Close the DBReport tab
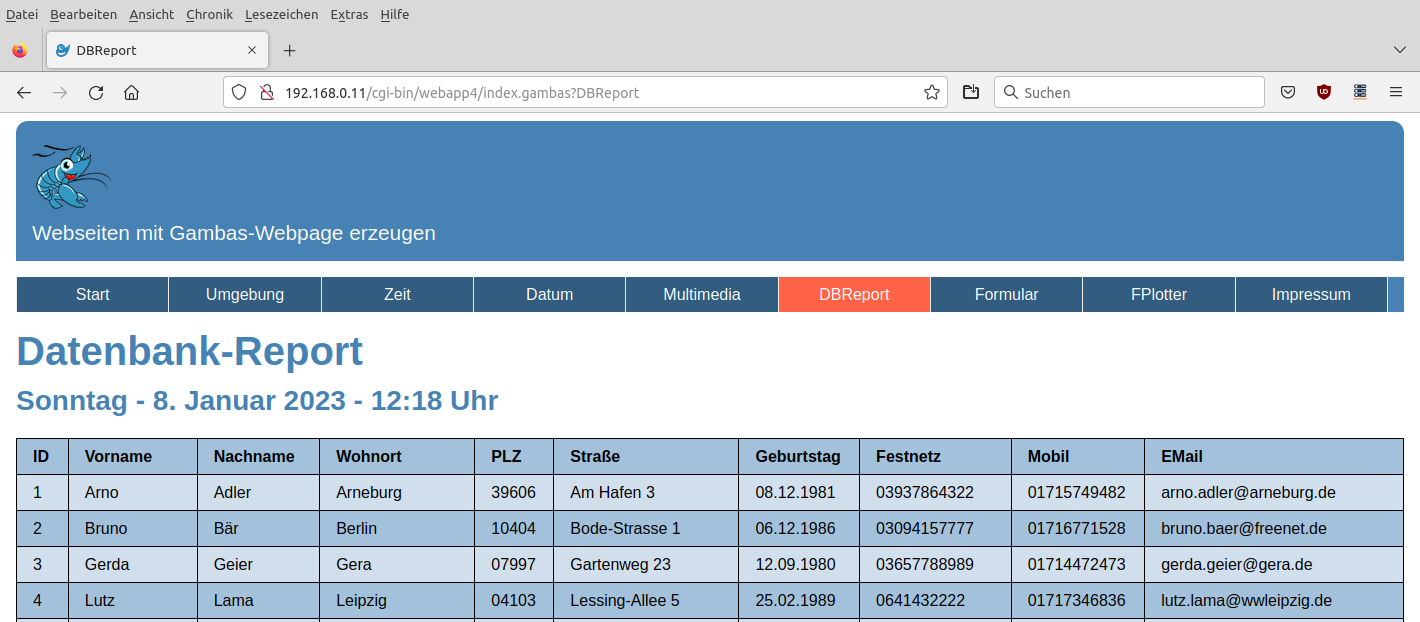The height and width of the screenshot is (622, 1420). pos(252,51)
